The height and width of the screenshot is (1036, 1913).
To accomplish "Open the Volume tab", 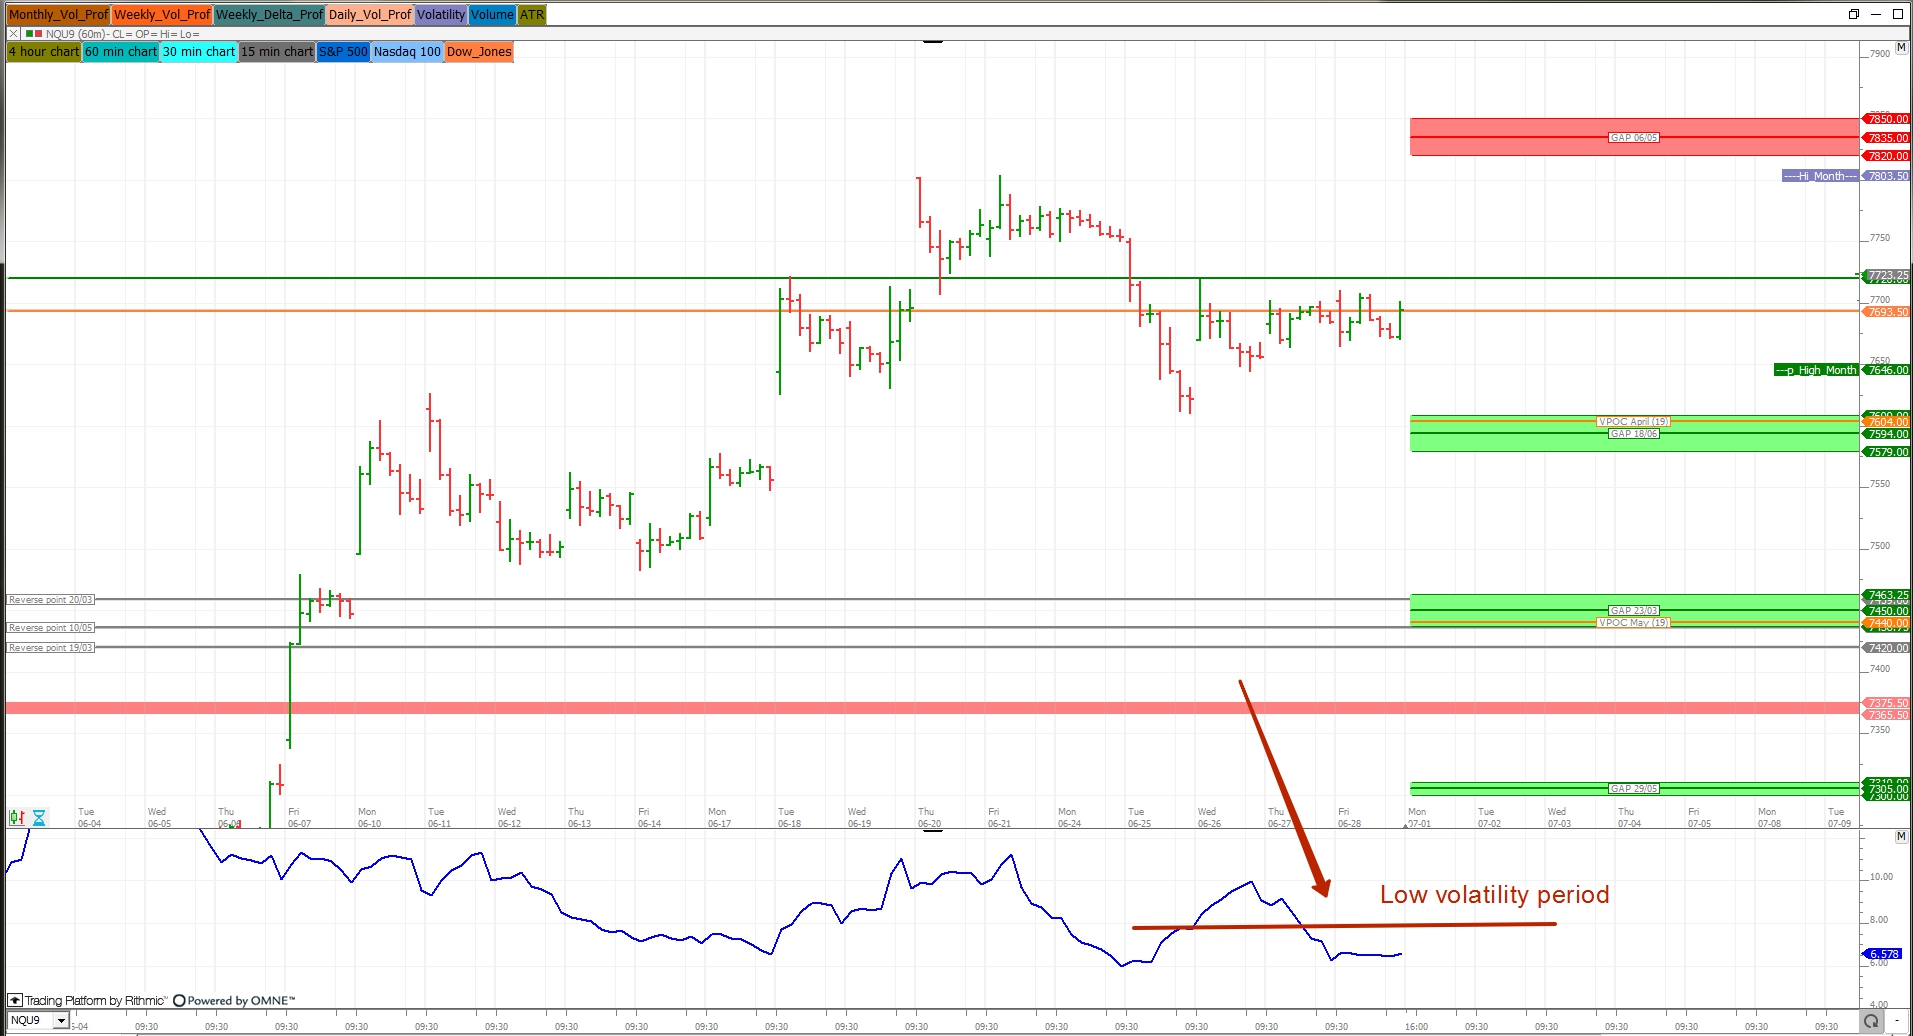I will click(492, 15).
